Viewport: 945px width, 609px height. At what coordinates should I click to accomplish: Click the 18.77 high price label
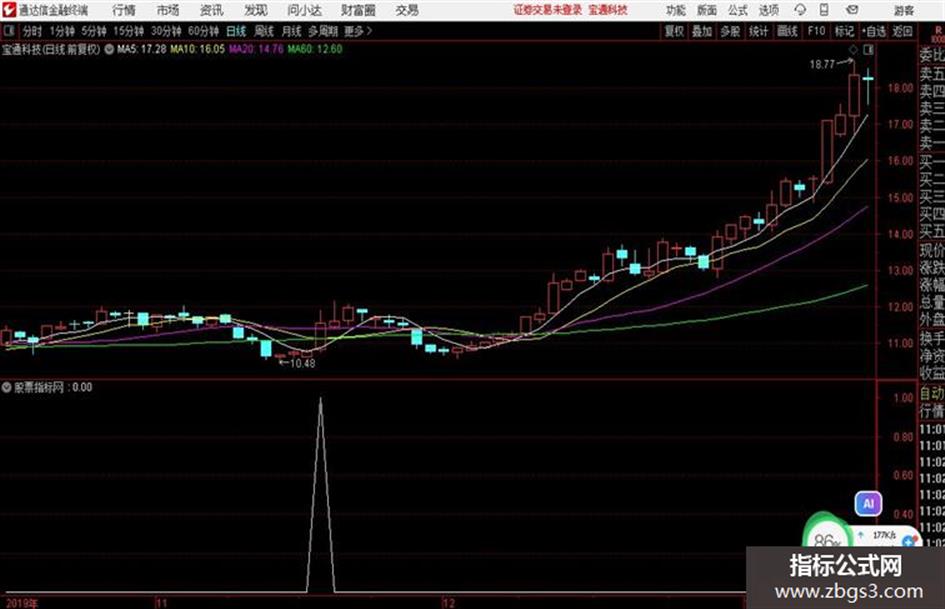pyautogui.click(x=822, y=64)
